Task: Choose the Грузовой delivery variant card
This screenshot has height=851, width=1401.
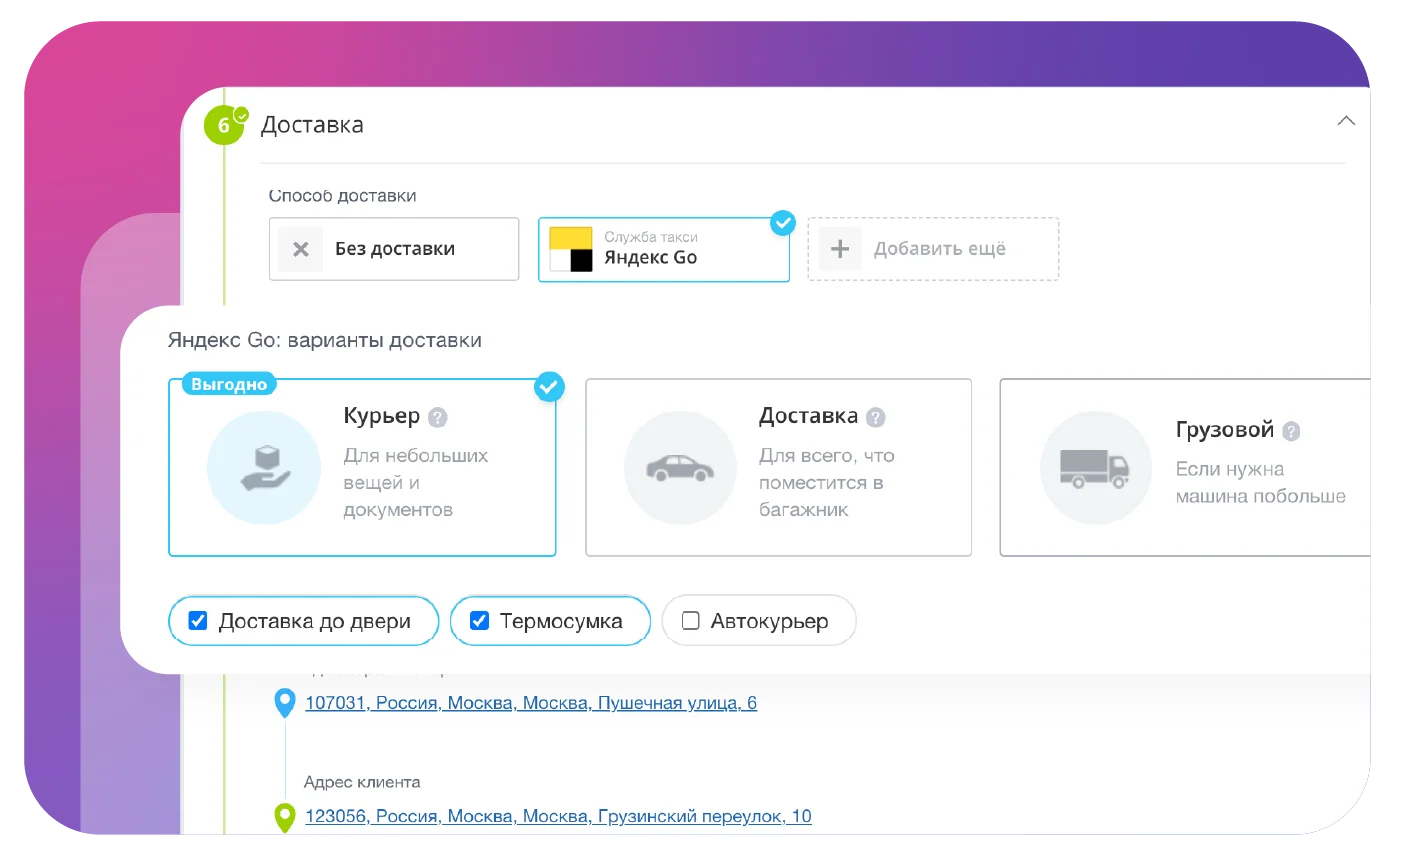Action: point(1185,467)
